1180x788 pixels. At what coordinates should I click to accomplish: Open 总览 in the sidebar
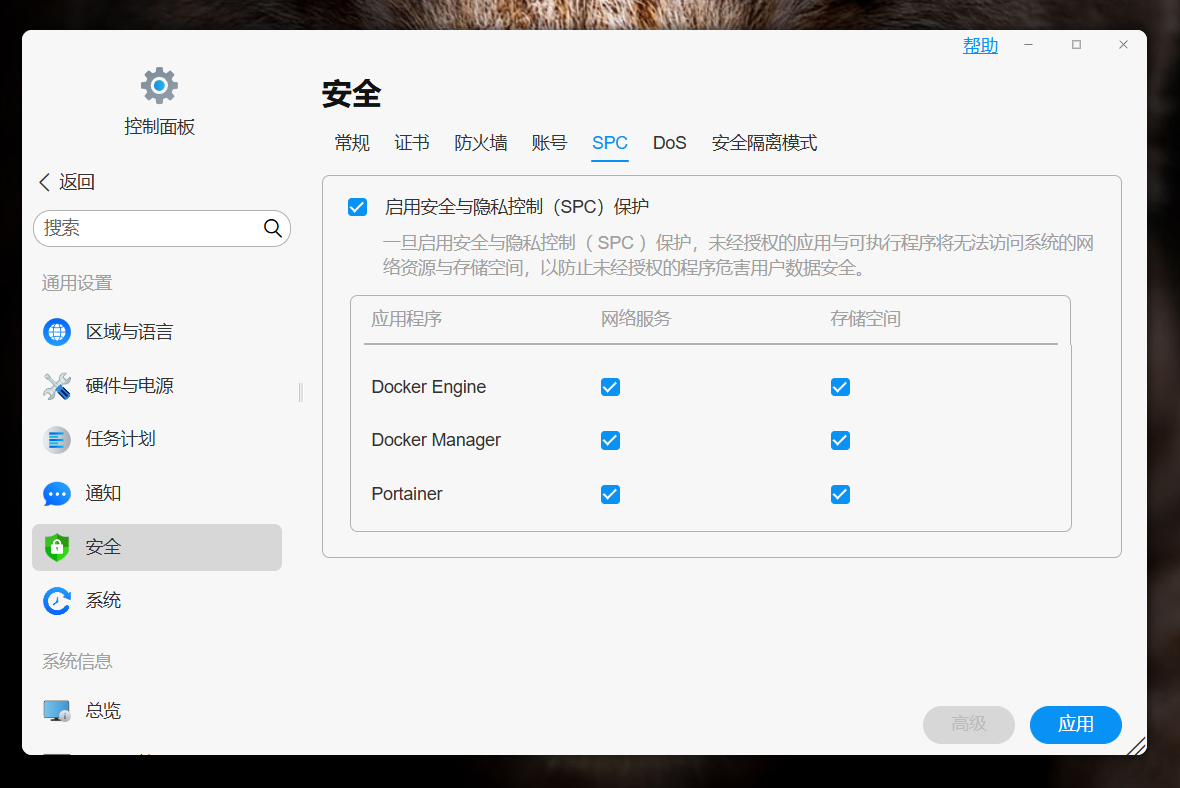pos(103,710)
